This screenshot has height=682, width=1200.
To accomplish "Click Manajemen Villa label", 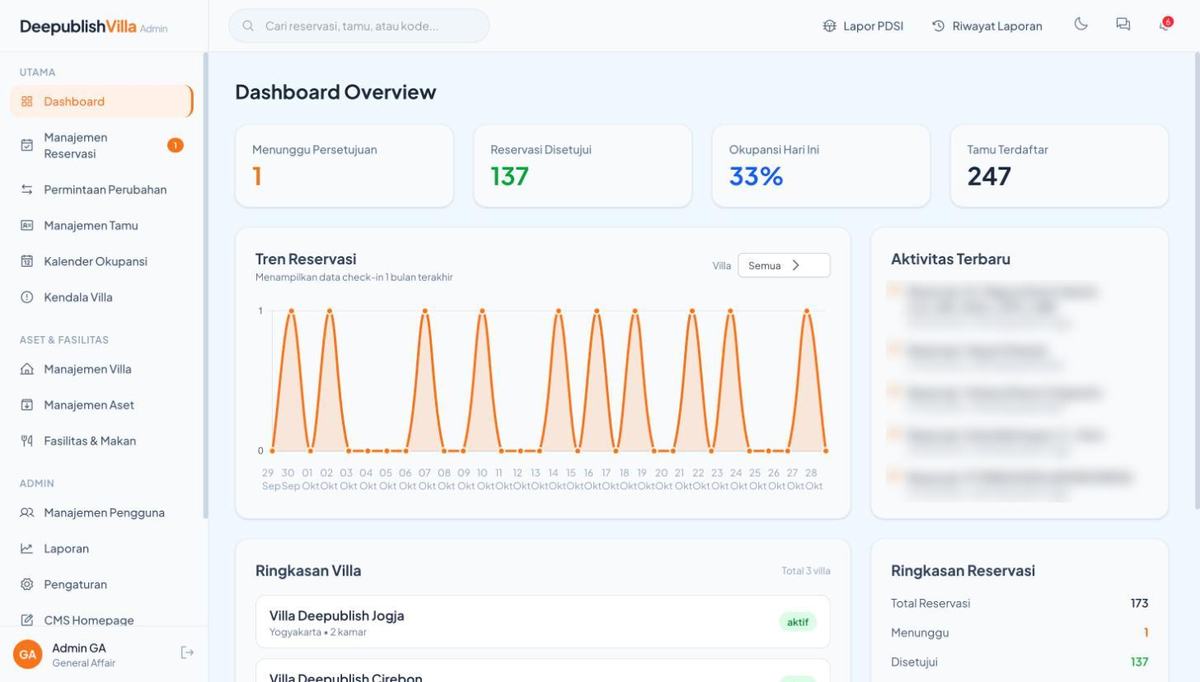I will [88, 369].
